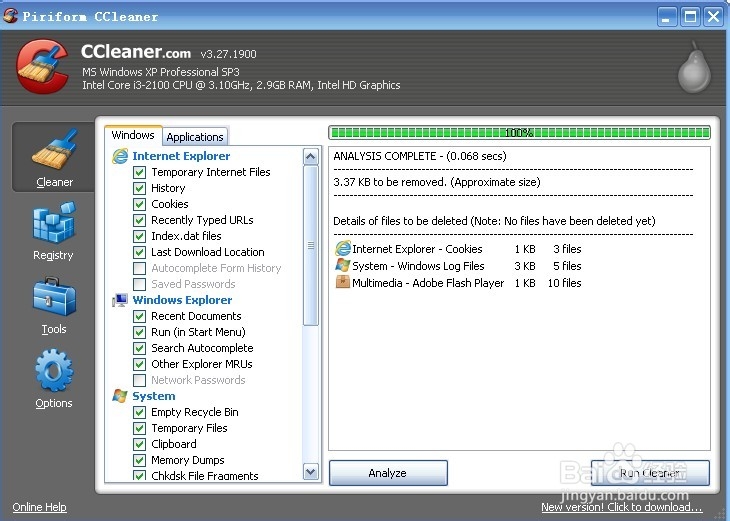Open the Cleaner section brush icon
Viewport: 730px width, 521px height.
(x=54, y=150)
